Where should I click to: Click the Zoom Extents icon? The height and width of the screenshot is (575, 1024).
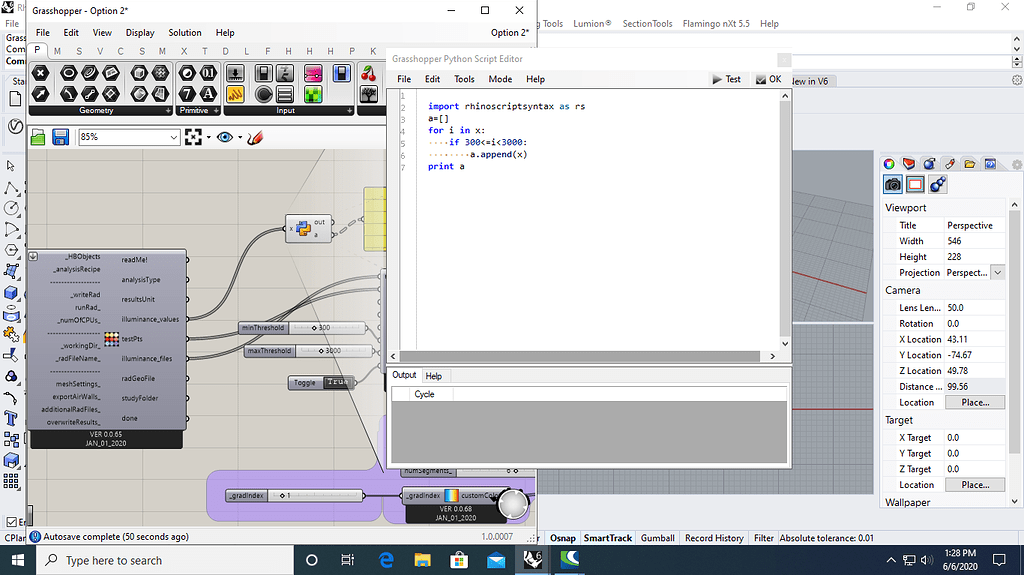pos(193,137)
